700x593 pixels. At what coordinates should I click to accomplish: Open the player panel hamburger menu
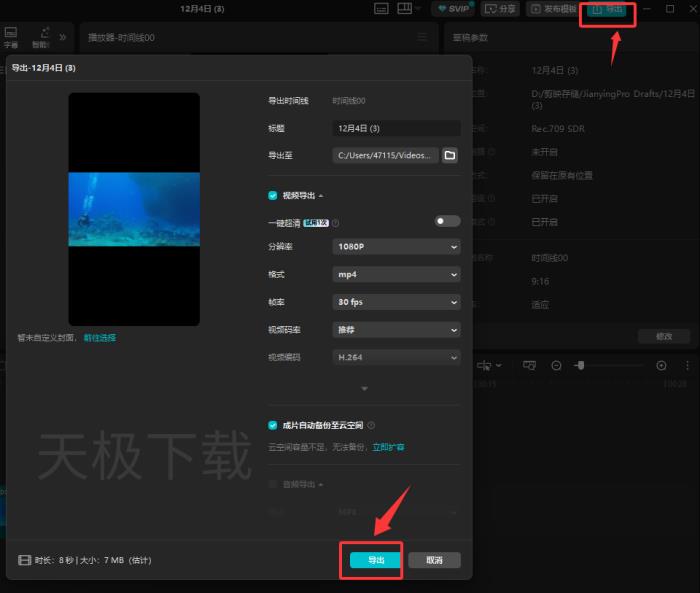click(422, 37)
